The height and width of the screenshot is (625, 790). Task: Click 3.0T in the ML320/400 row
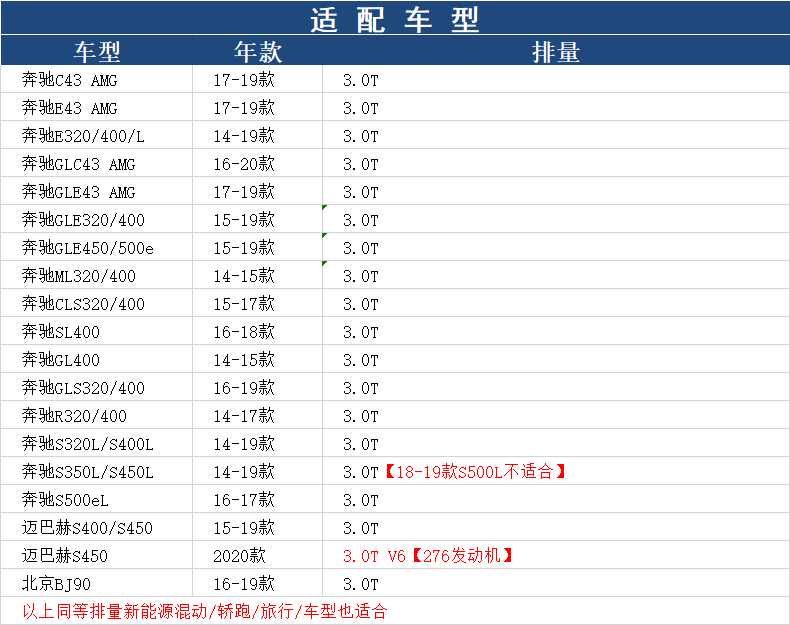pyautogui.click(x=360, y=276)
